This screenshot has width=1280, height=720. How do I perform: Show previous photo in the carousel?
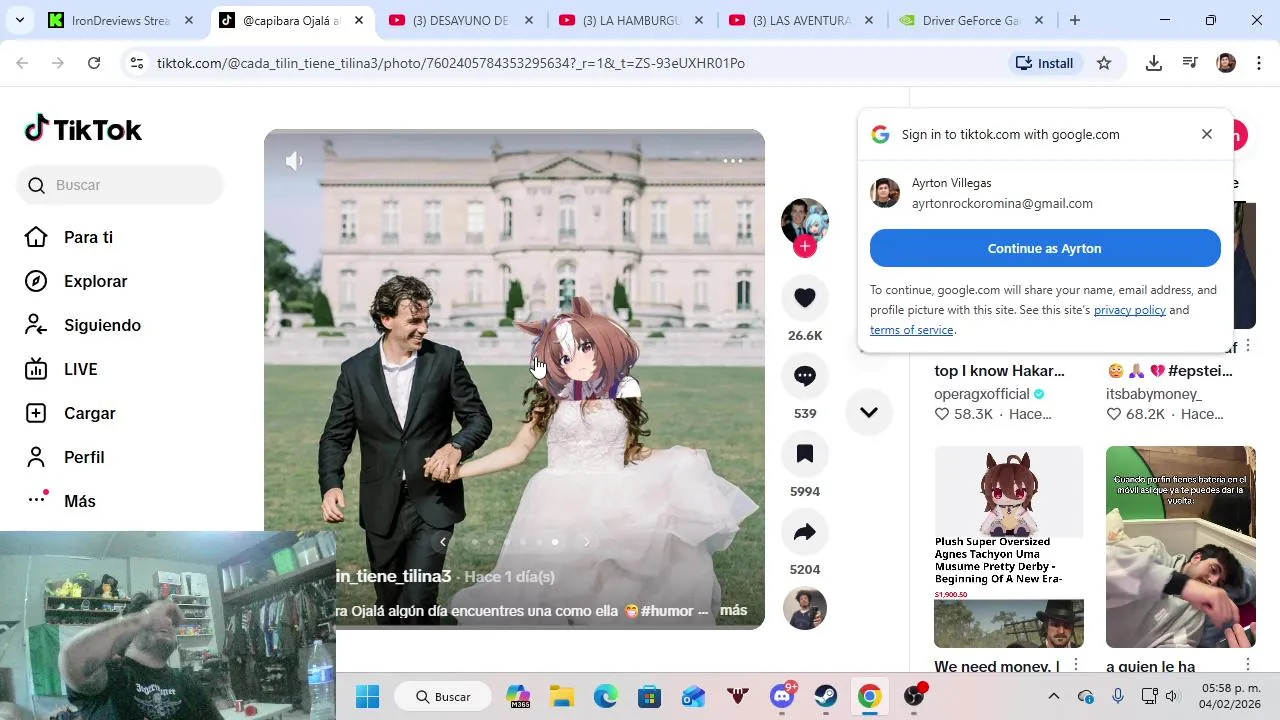[x=443, y=542]
